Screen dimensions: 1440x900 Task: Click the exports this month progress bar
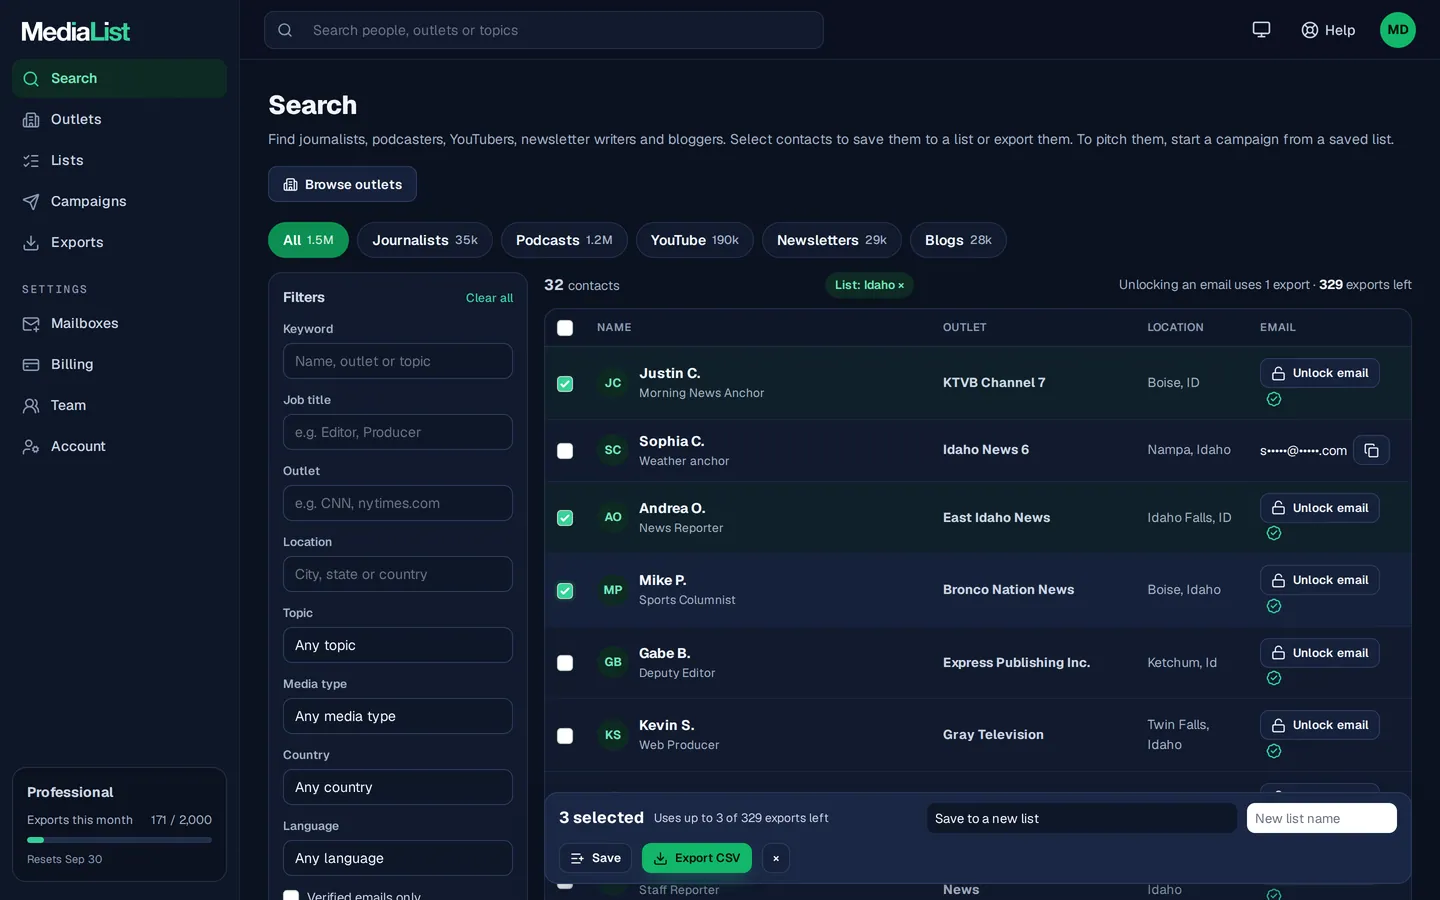(x=119, y=840)
